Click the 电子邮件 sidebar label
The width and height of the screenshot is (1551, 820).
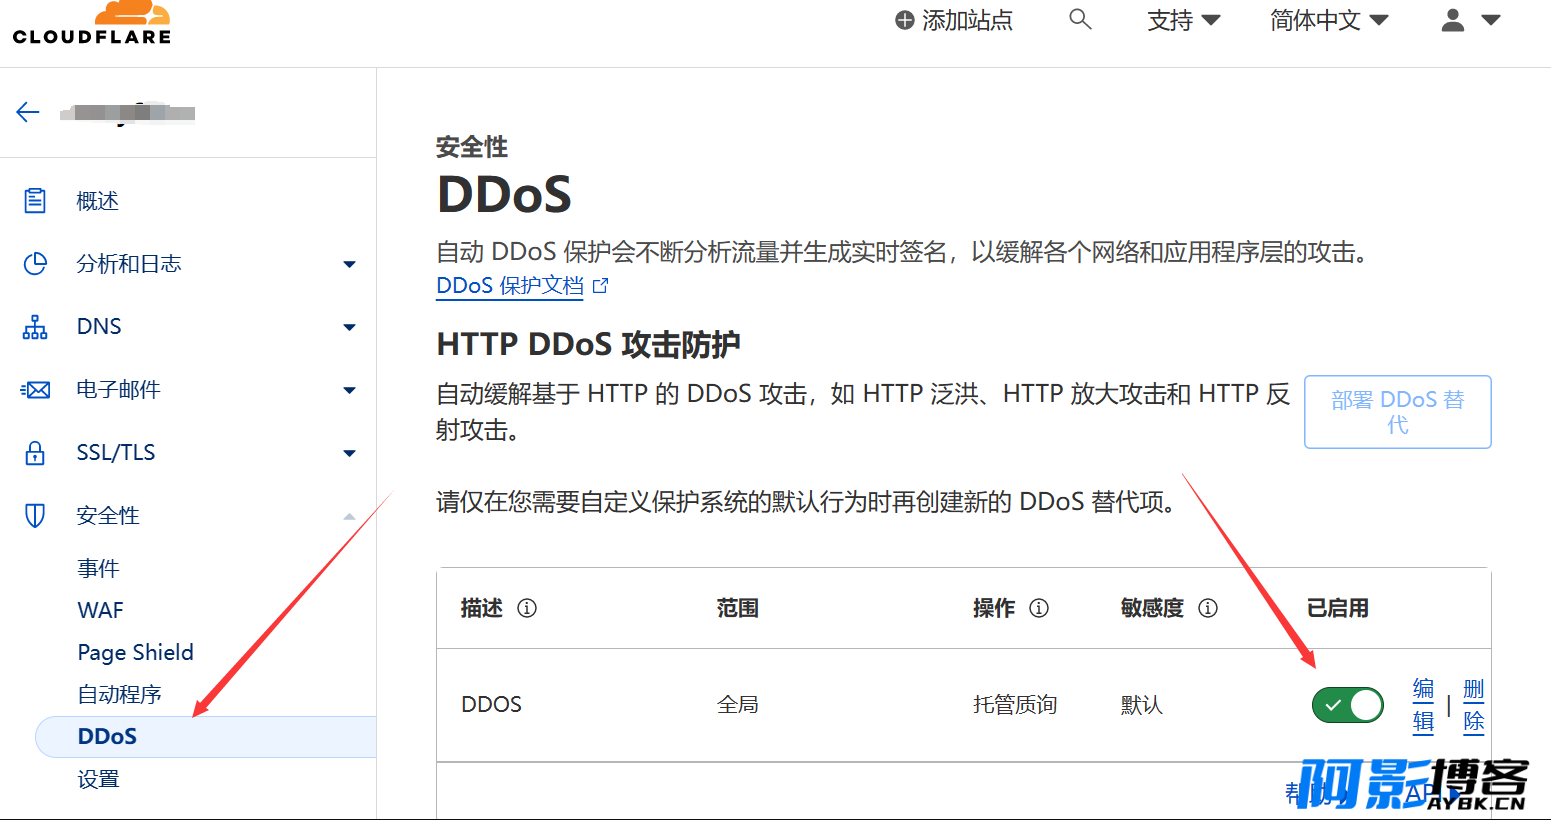tap(119, 390)
